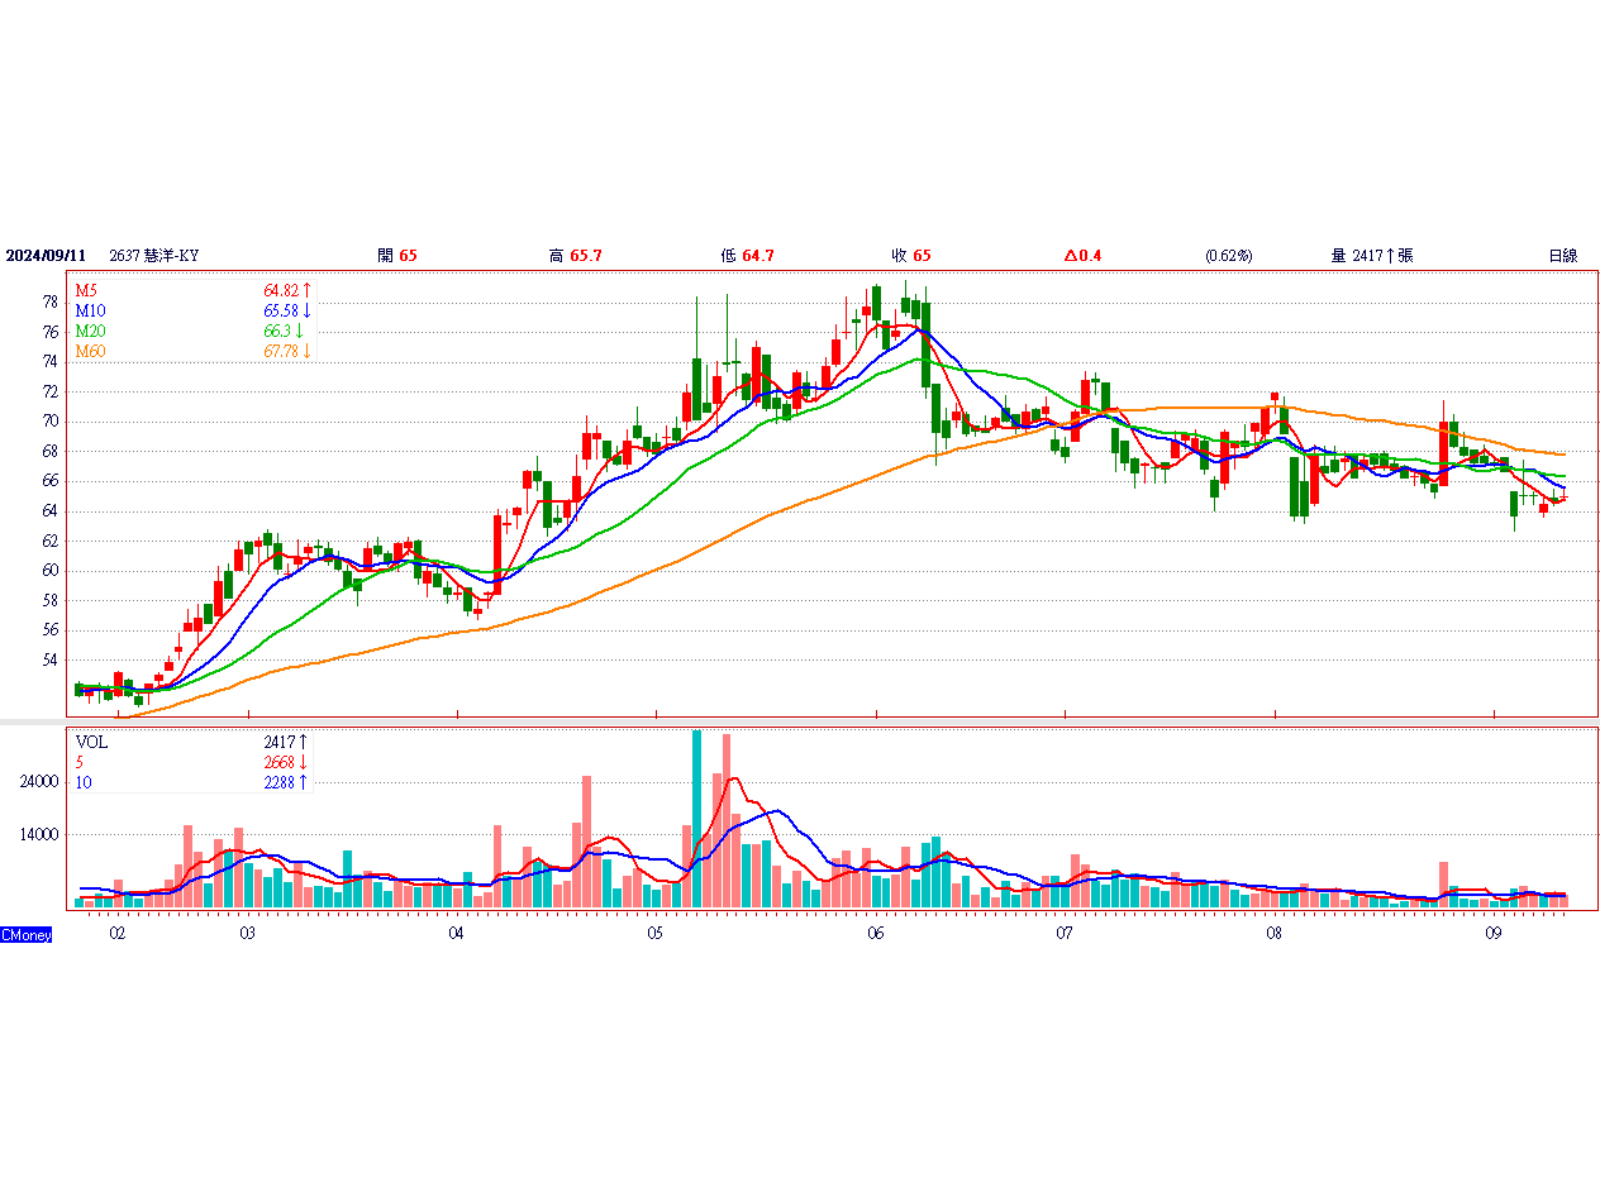
Task: Click the date 2024/09/11 in header
Action: (46, 256)
